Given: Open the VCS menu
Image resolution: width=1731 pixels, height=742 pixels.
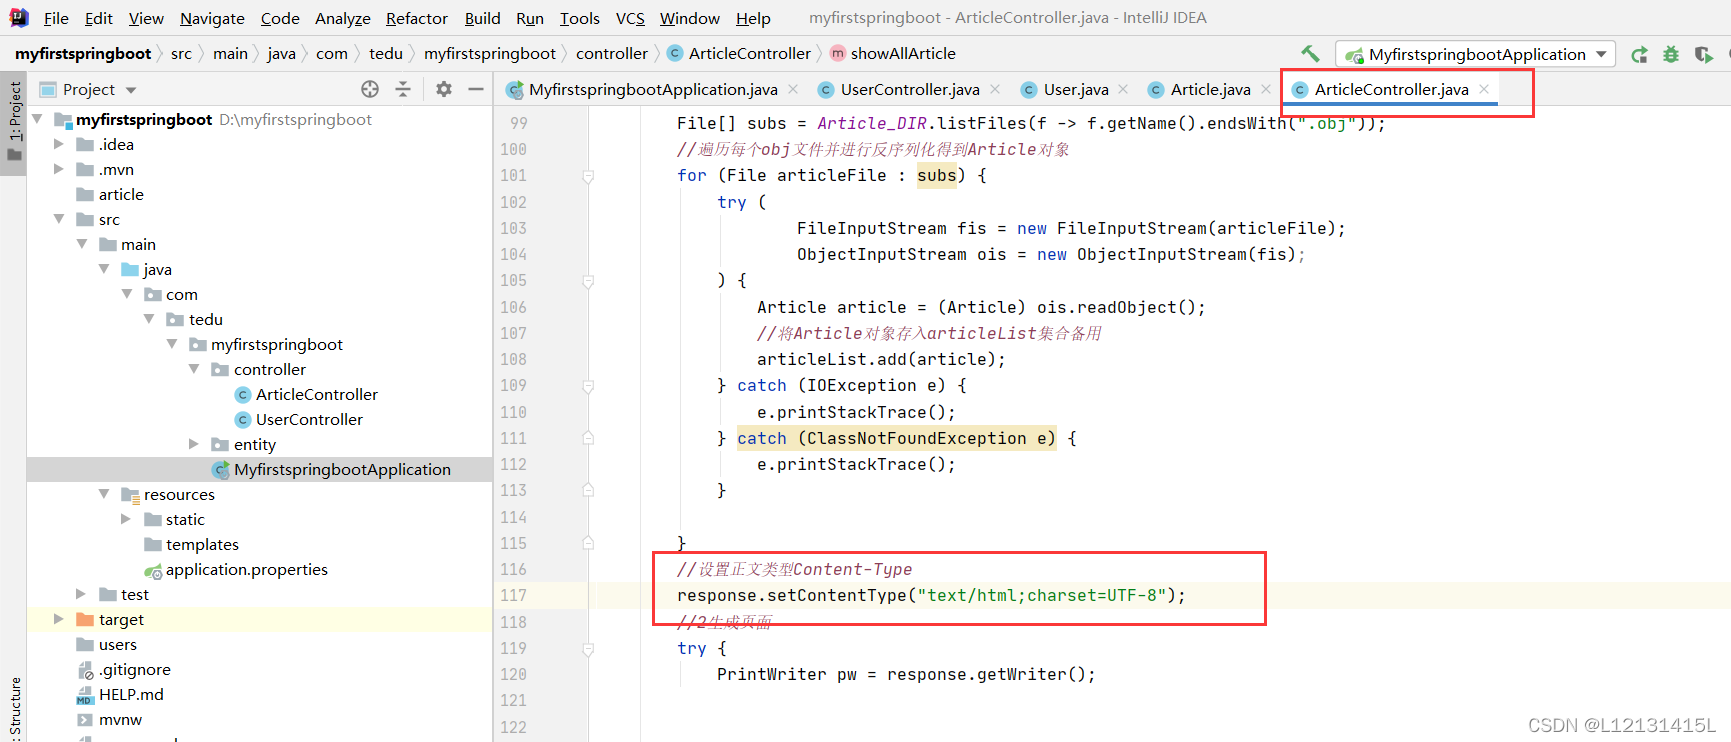Looking at the screenshot, I should click(x=630, y=18).
